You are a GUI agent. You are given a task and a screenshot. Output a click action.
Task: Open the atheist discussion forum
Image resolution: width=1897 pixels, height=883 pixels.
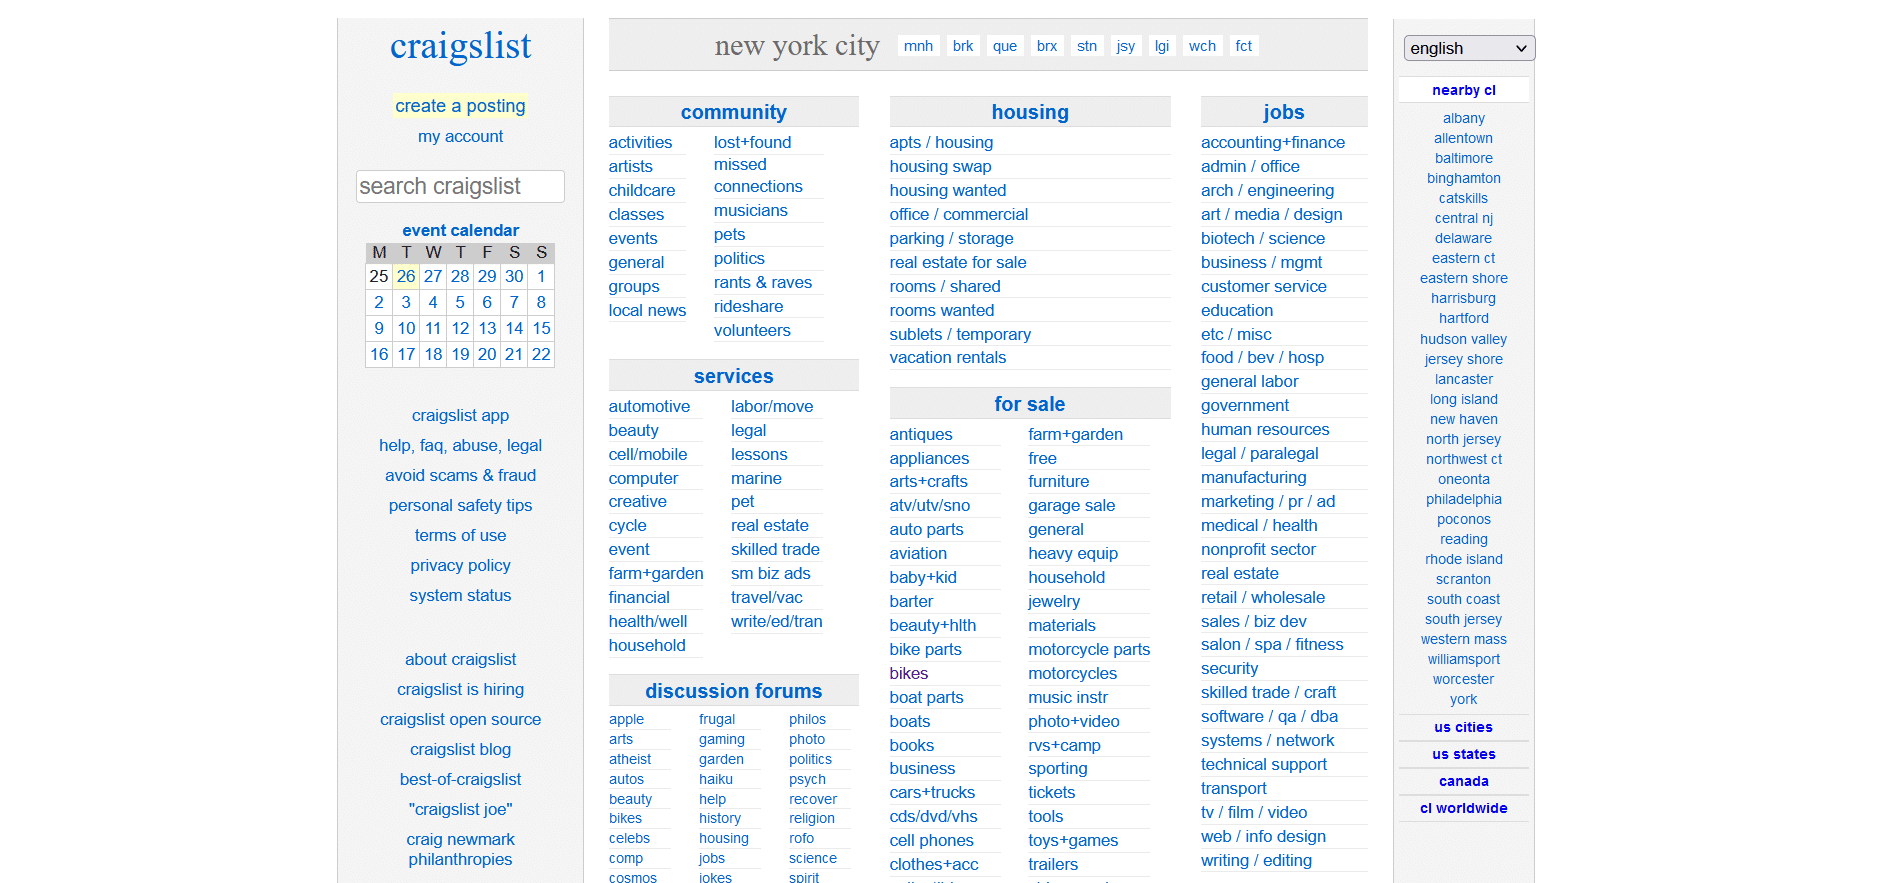point(630,759)
